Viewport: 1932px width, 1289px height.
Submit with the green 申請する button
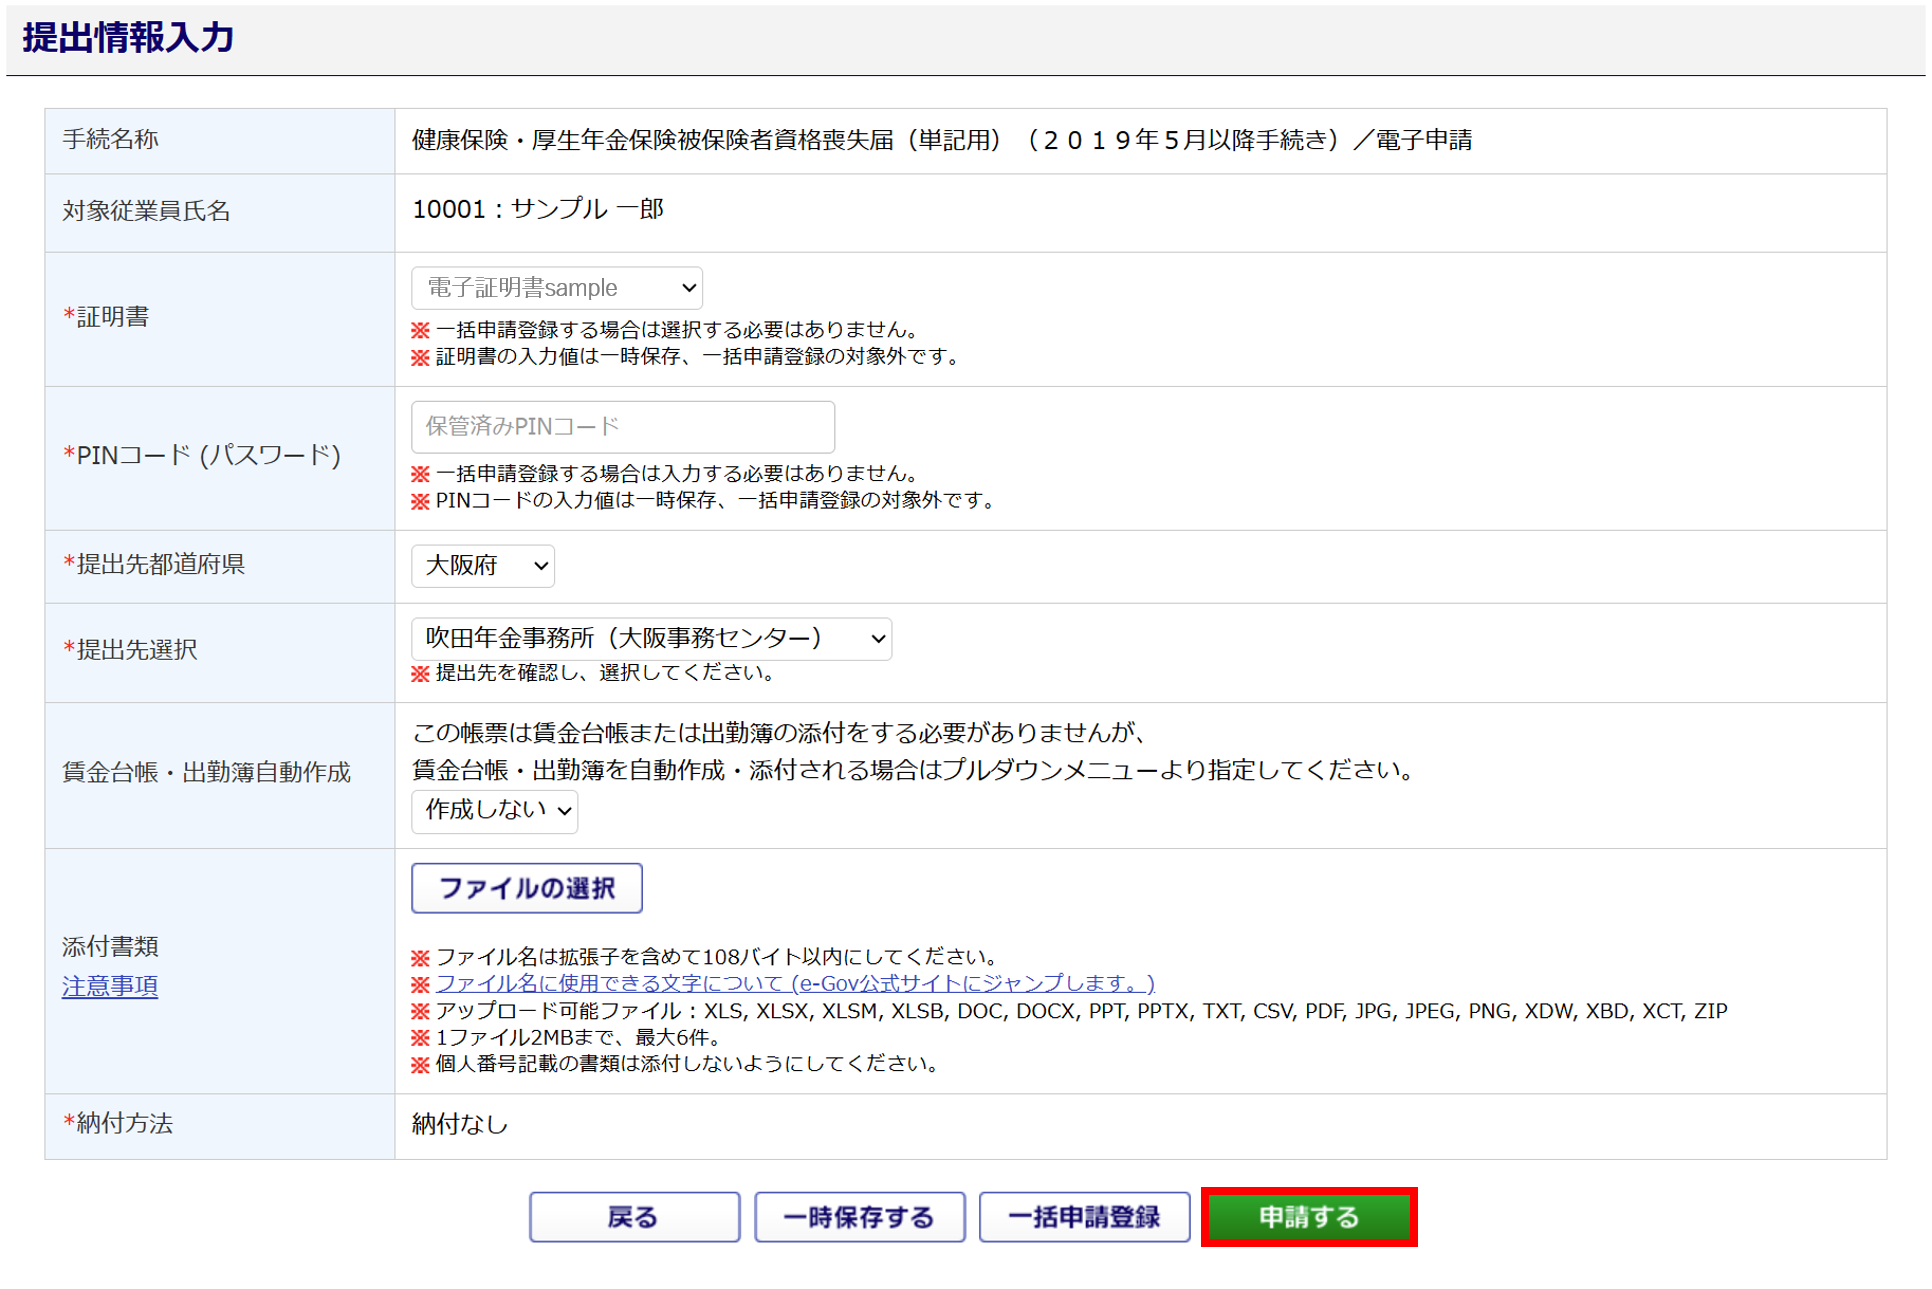(x=1308, y=1217)
